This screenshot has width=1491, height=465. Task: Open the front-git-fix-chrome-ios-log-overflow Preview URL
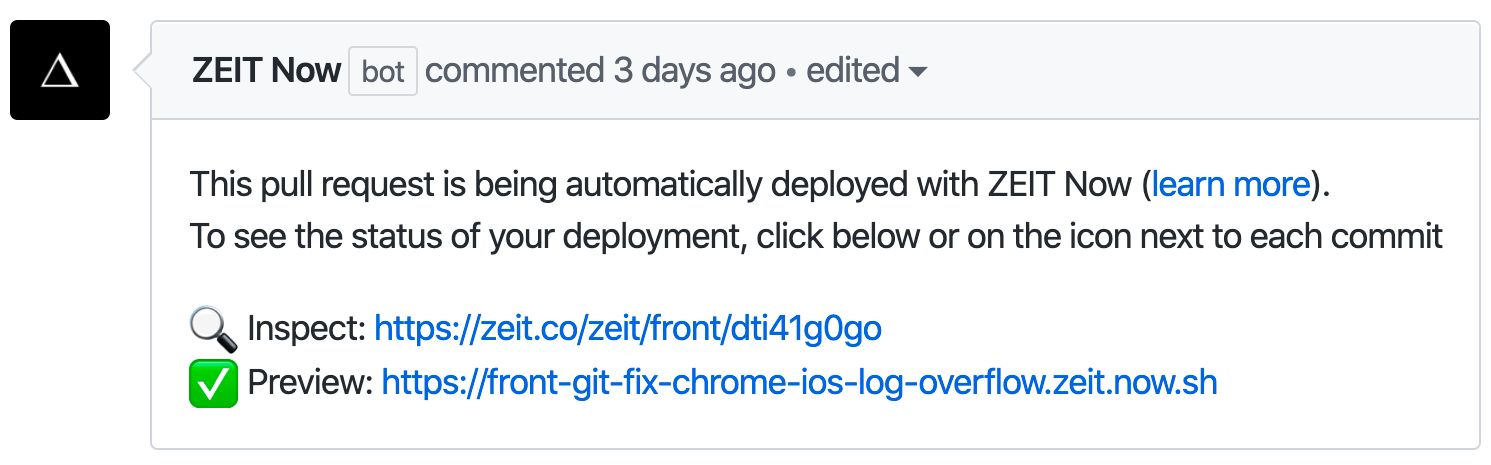[799, 382]
